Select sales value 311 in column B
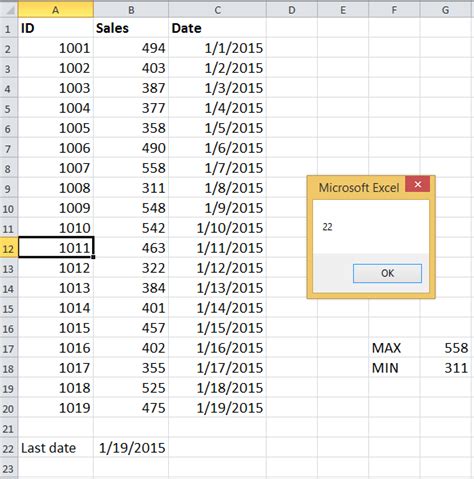The image size is (474, 479). [x=131, y=188]
